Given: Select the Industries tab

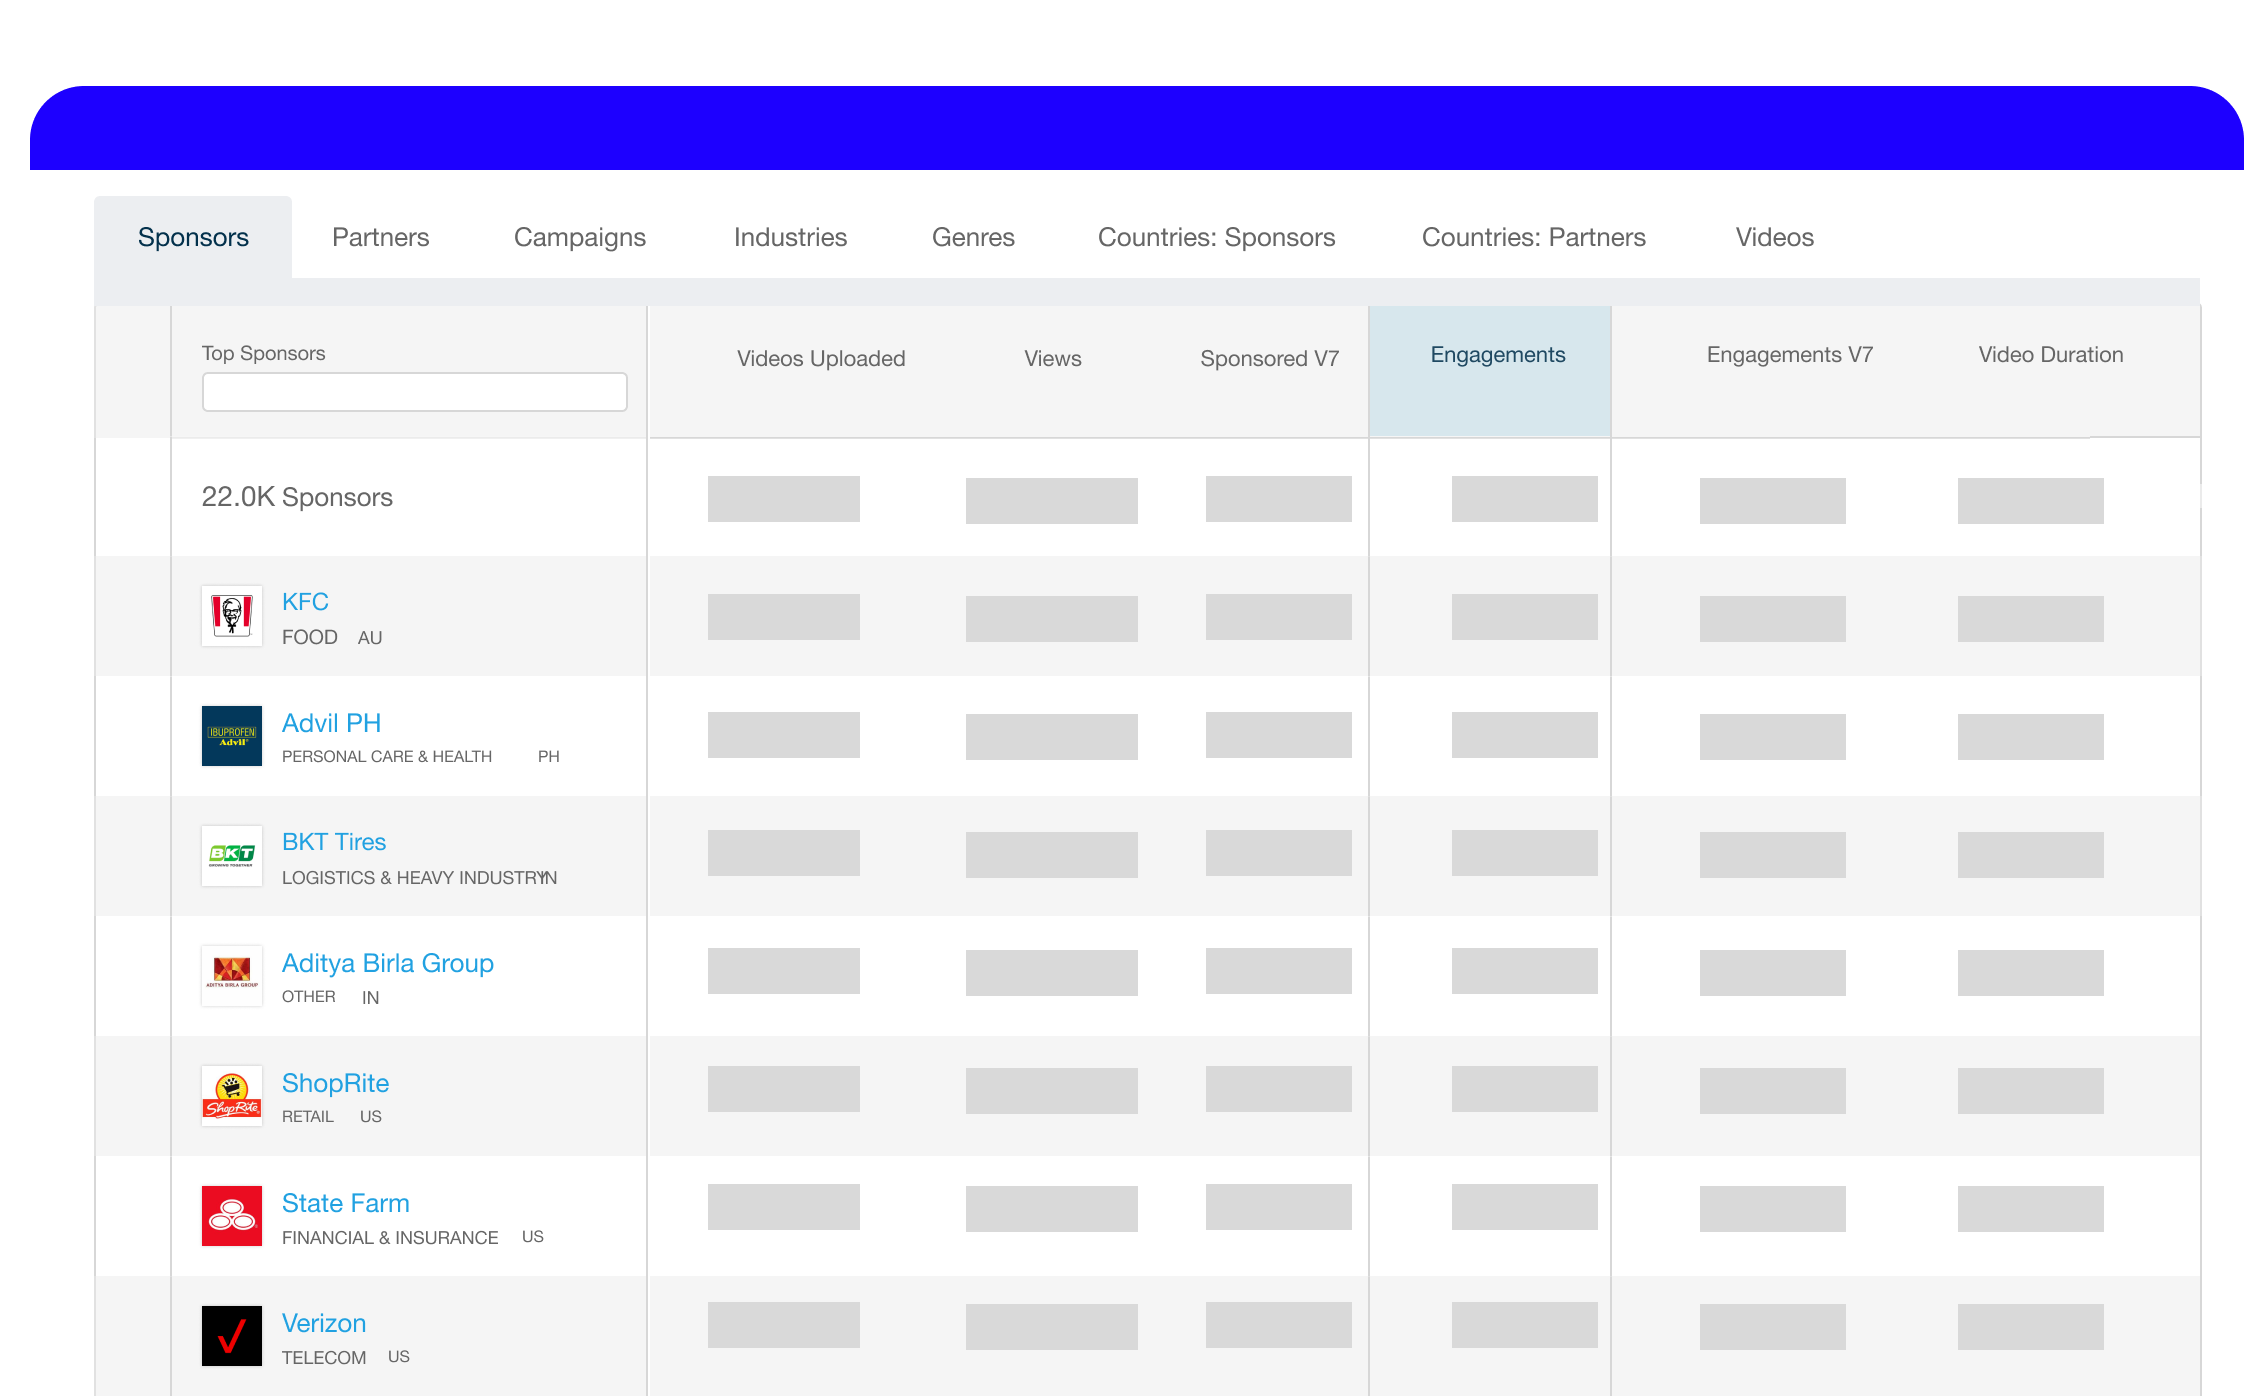Looking at the screenshot, I should 790,237.
